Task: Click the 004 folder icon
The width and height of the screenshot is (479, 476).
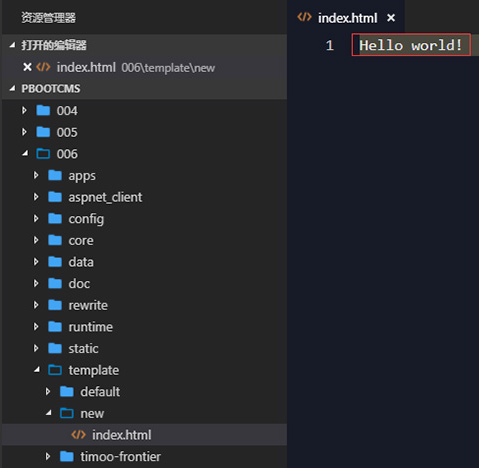Action: pos(43,110)
